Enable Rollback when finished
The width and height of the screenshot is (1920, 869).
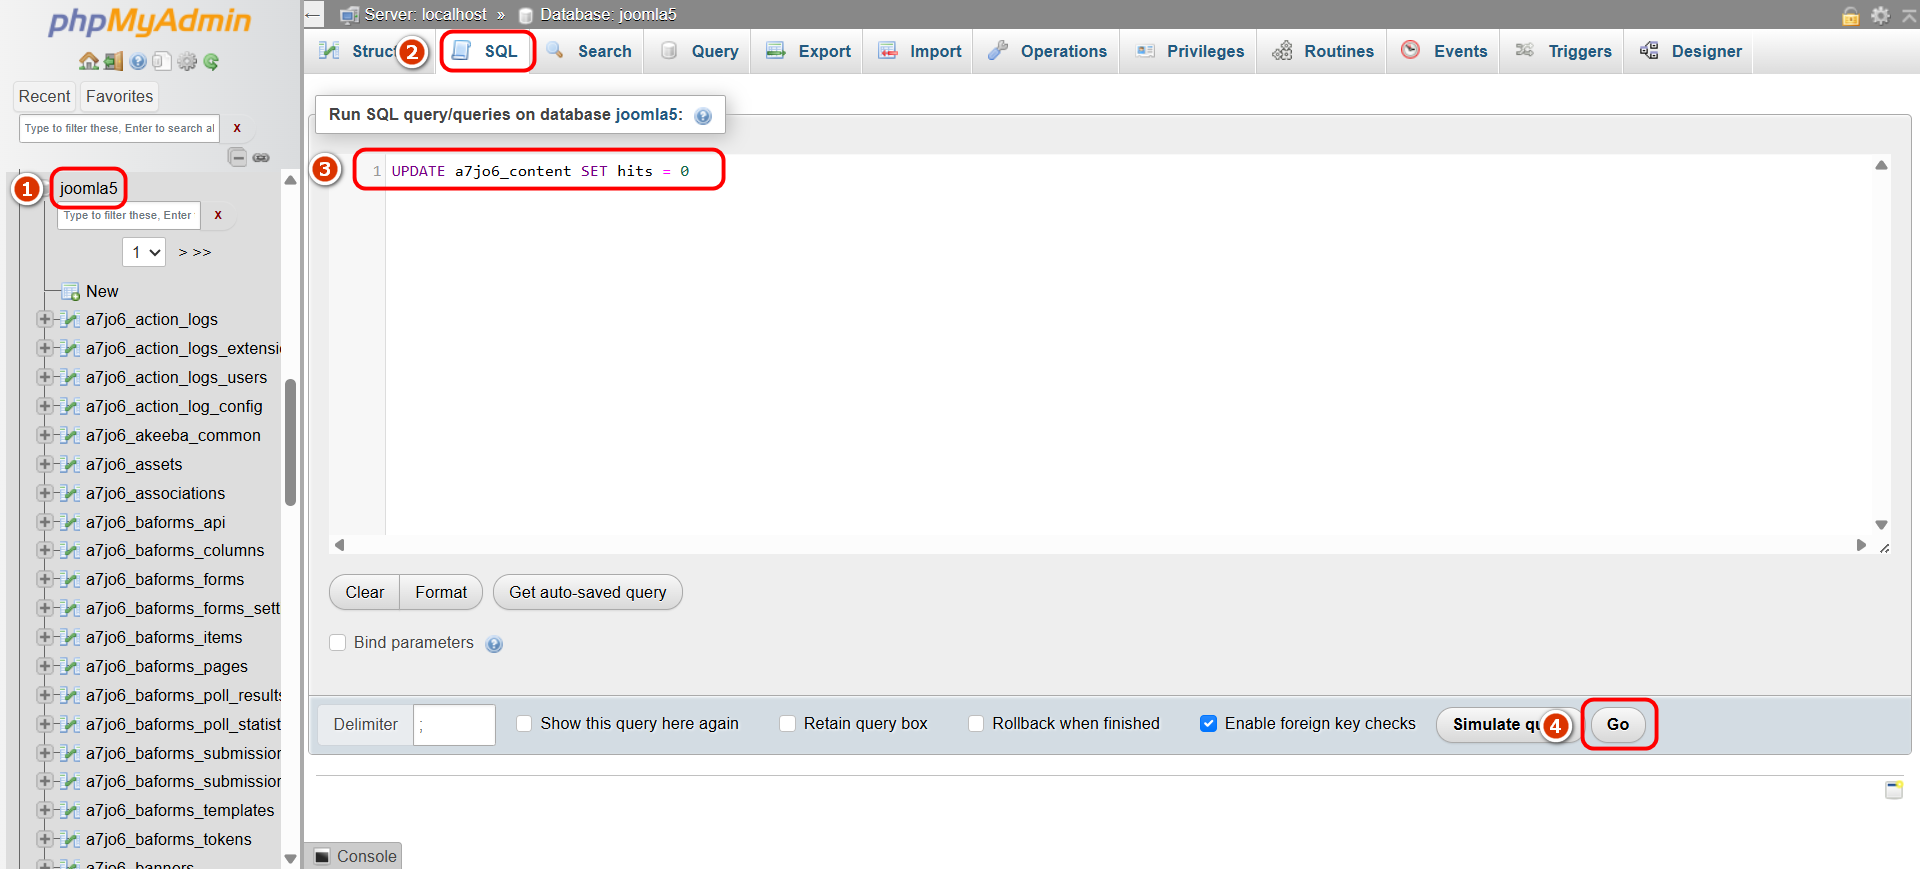point(976,723)
